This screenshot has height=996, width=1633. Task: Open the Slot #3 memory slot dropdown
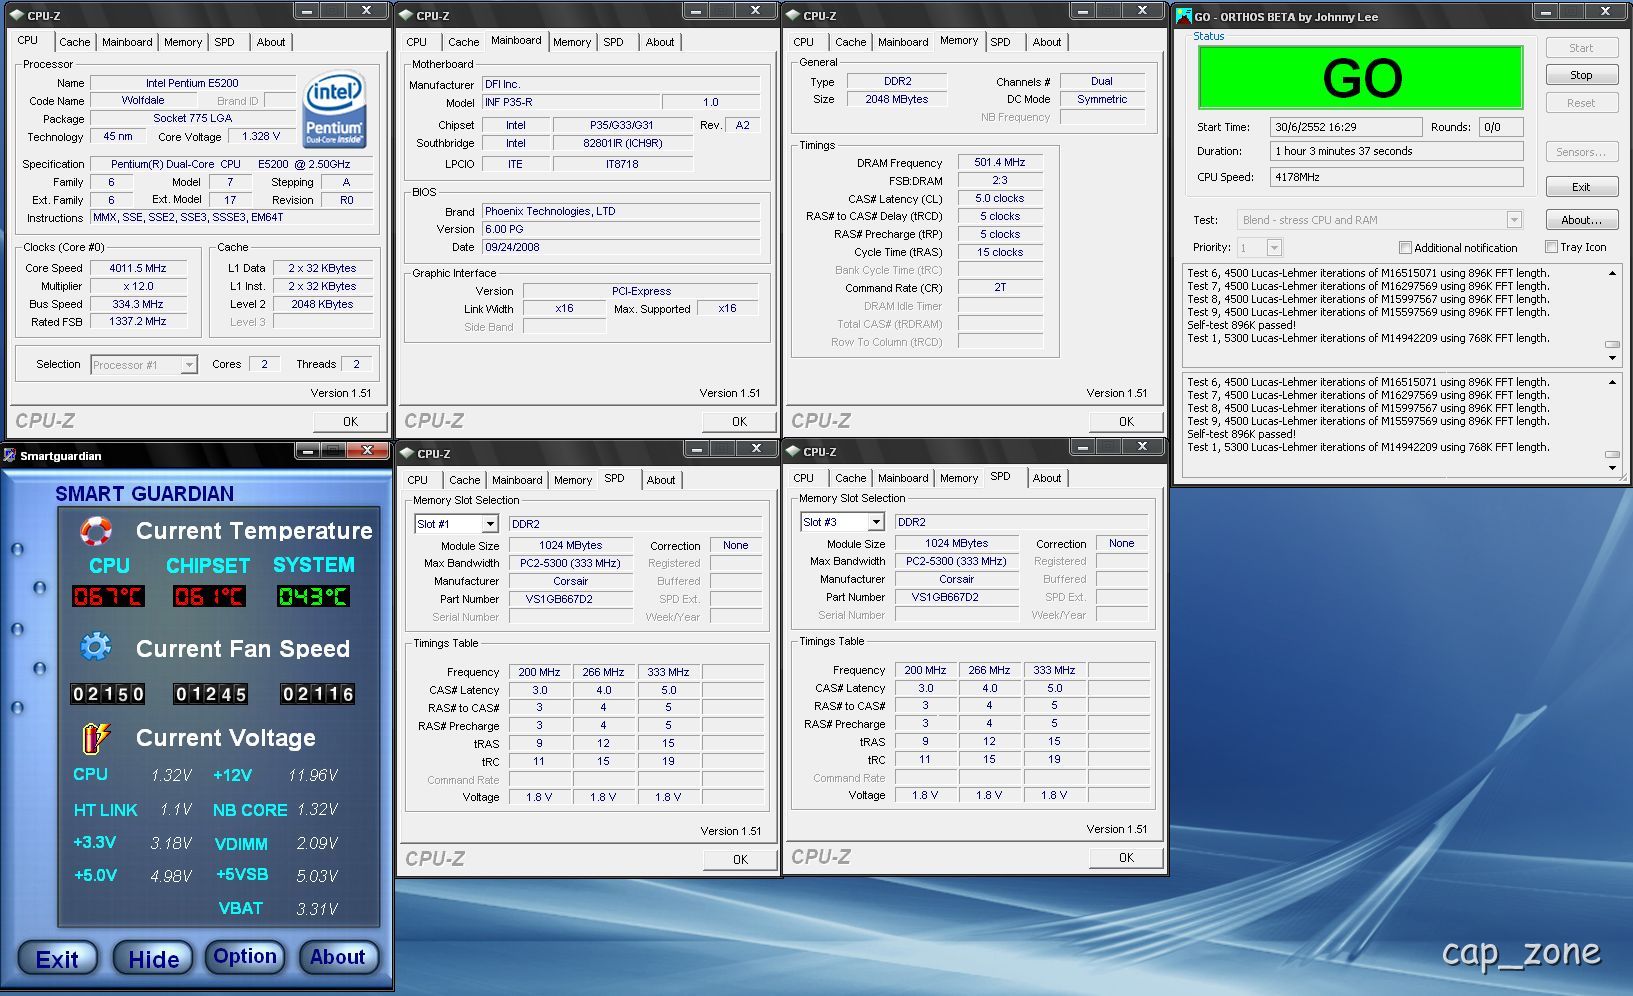click(876, 522)
